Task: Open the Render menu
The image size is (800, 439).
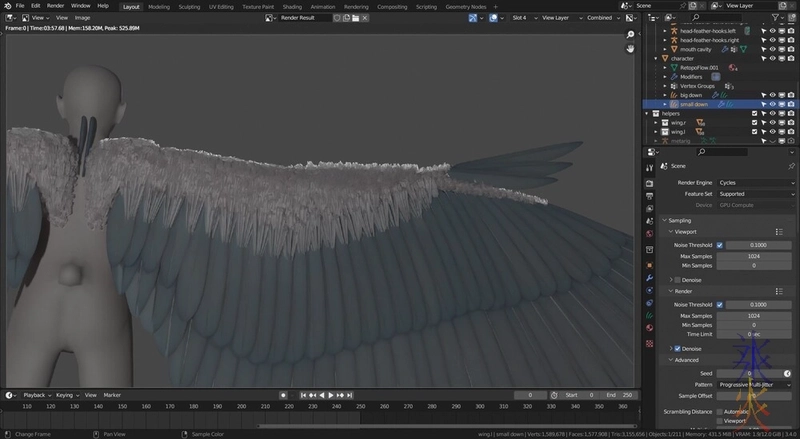Action: pyautogui.click(x=55, y=6)
